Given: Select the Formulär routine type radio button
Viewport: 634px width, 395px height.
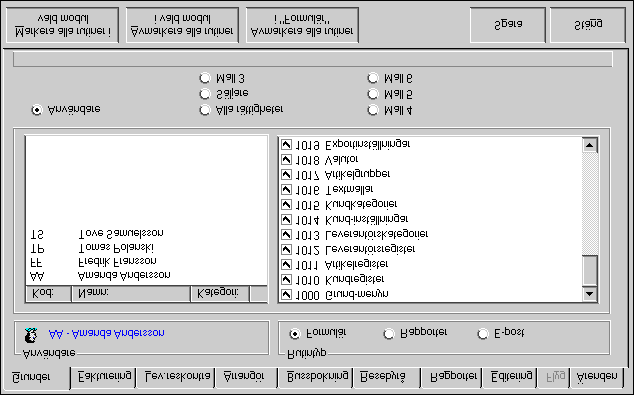Looking at the screenshot, I should 295,334.
